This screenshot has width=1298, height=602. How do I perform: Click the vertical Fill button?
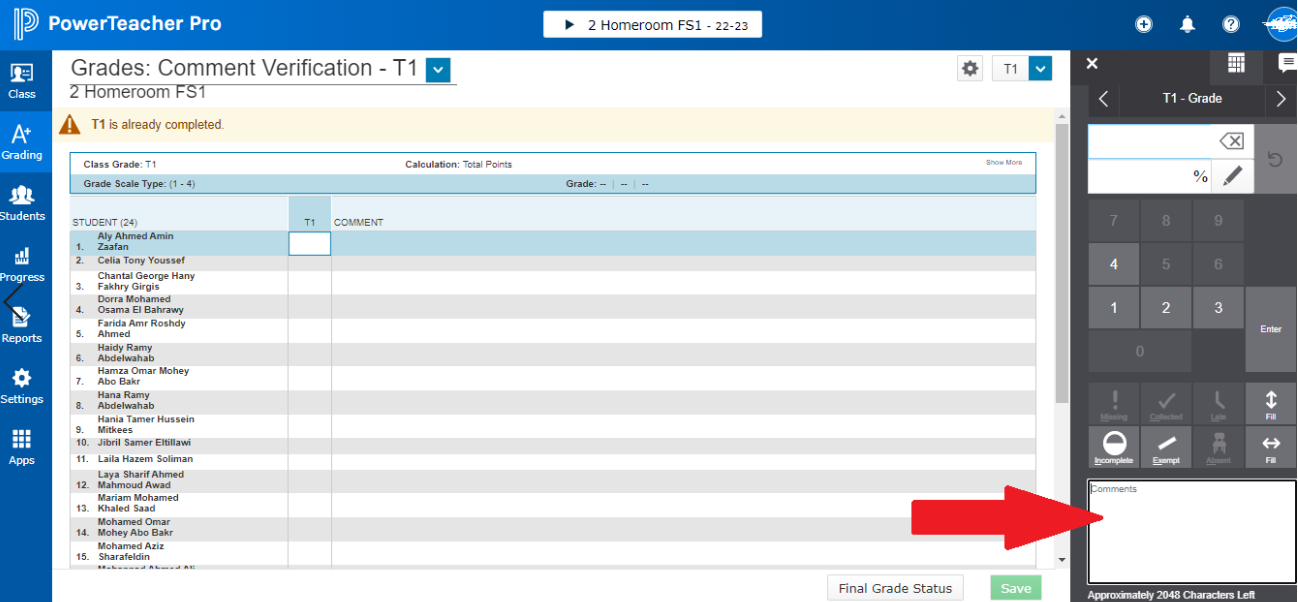[1271, 404]
